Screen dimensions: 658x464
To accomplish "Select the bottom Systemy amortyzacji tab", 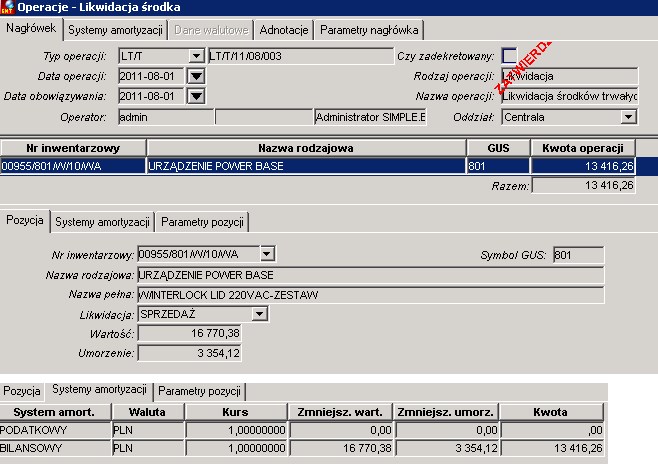I will 99,389.
